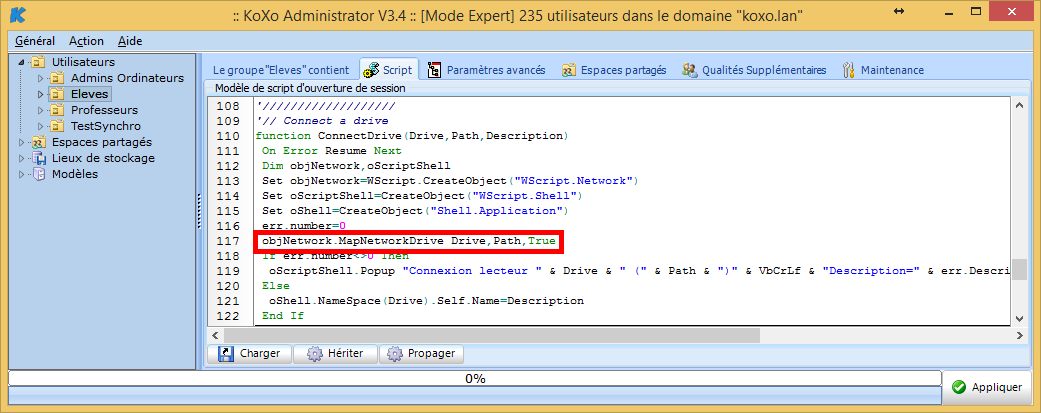Open the Général menu
Image resolution: width=1041 pixels, height=413 pixels.
tap(35, 41)
